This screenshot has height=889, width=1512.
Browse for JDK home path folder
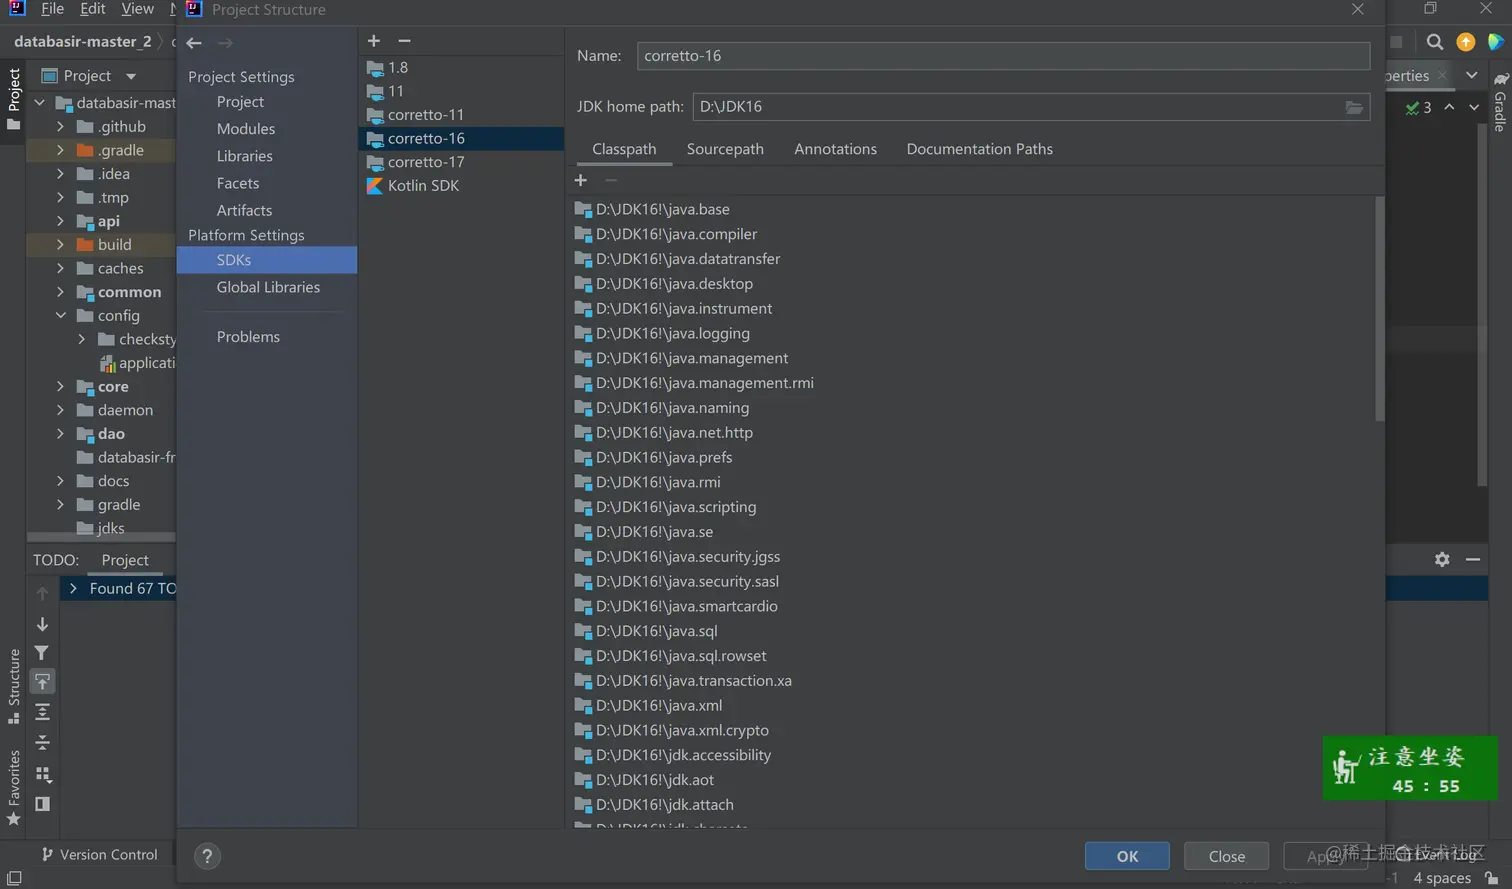click(1354, 107)
